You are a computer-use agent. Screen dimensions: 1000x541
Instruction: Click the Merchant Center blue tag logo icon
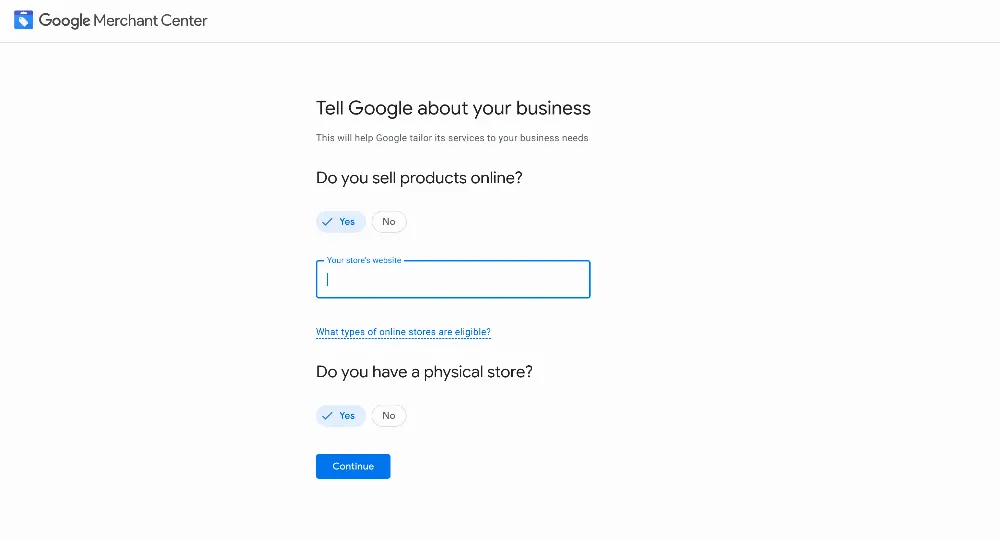24,20
